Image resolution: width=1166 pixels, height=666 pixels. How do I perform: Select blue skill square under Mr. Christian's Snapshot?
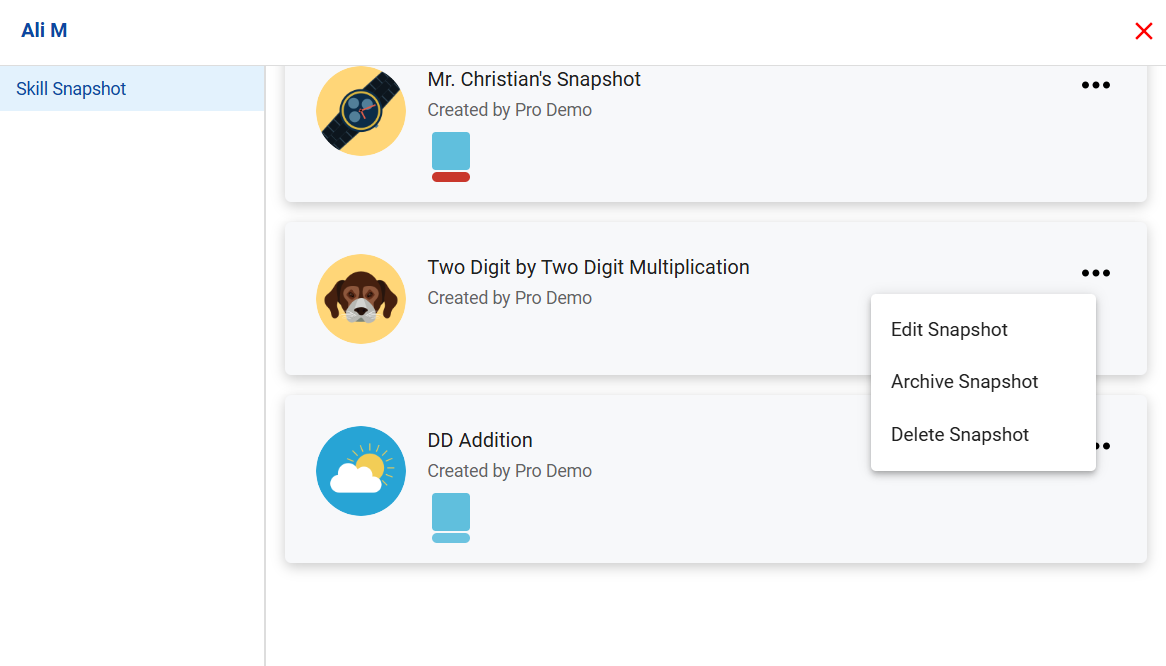451,151
